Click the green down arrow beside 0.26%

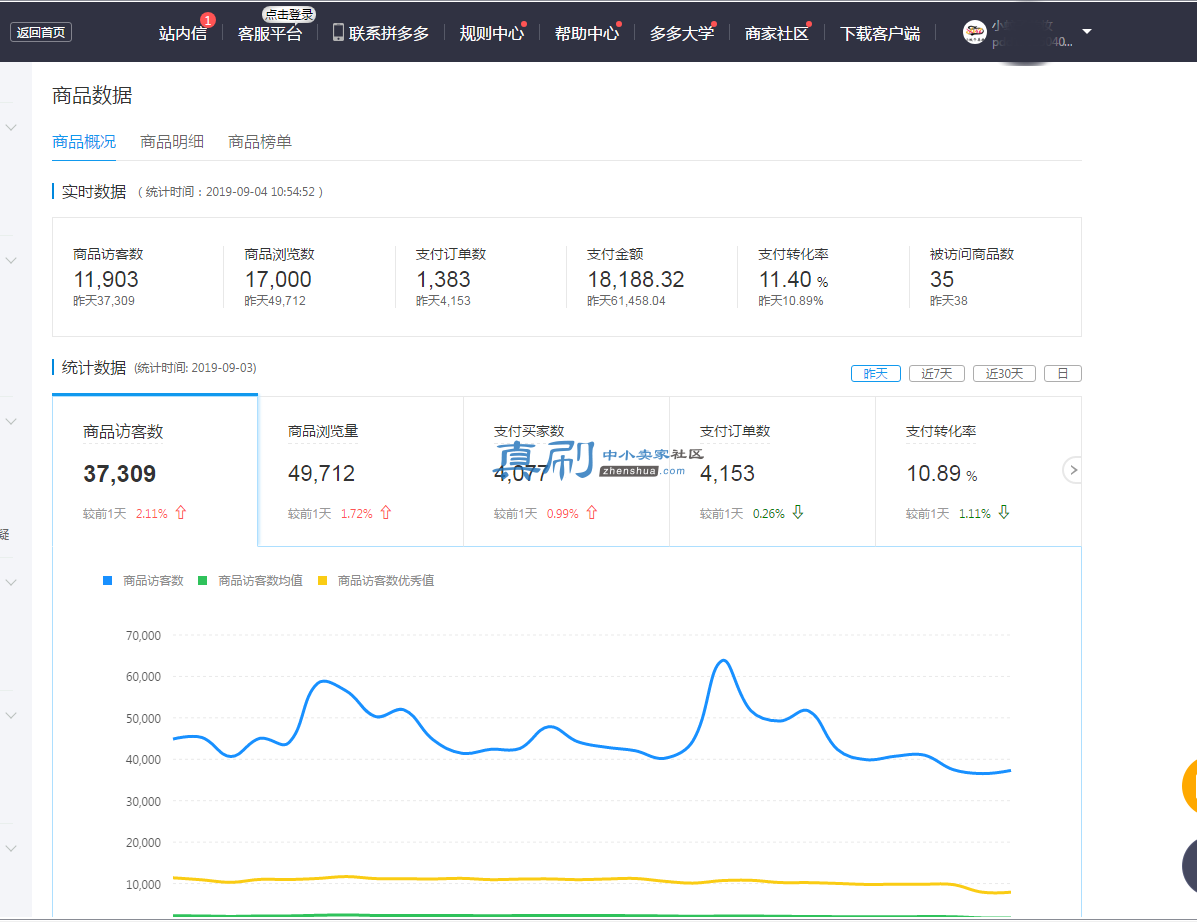(798, 512)
